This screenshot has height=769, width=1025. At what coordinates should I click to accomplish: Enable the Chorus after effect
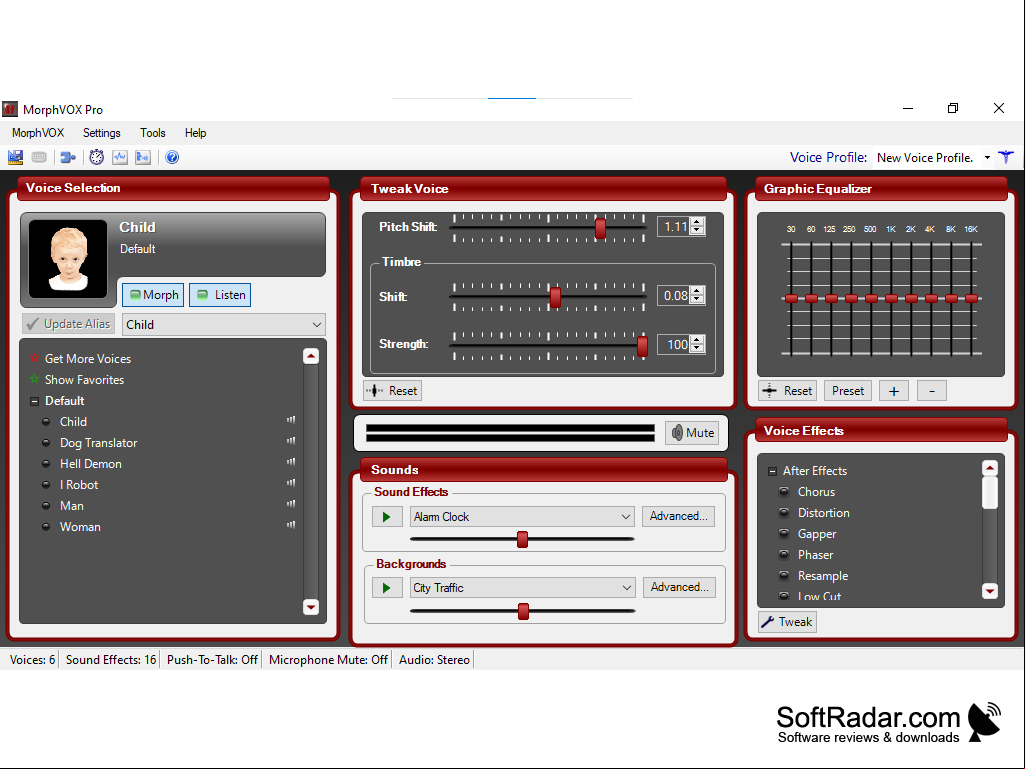point(784,492)
